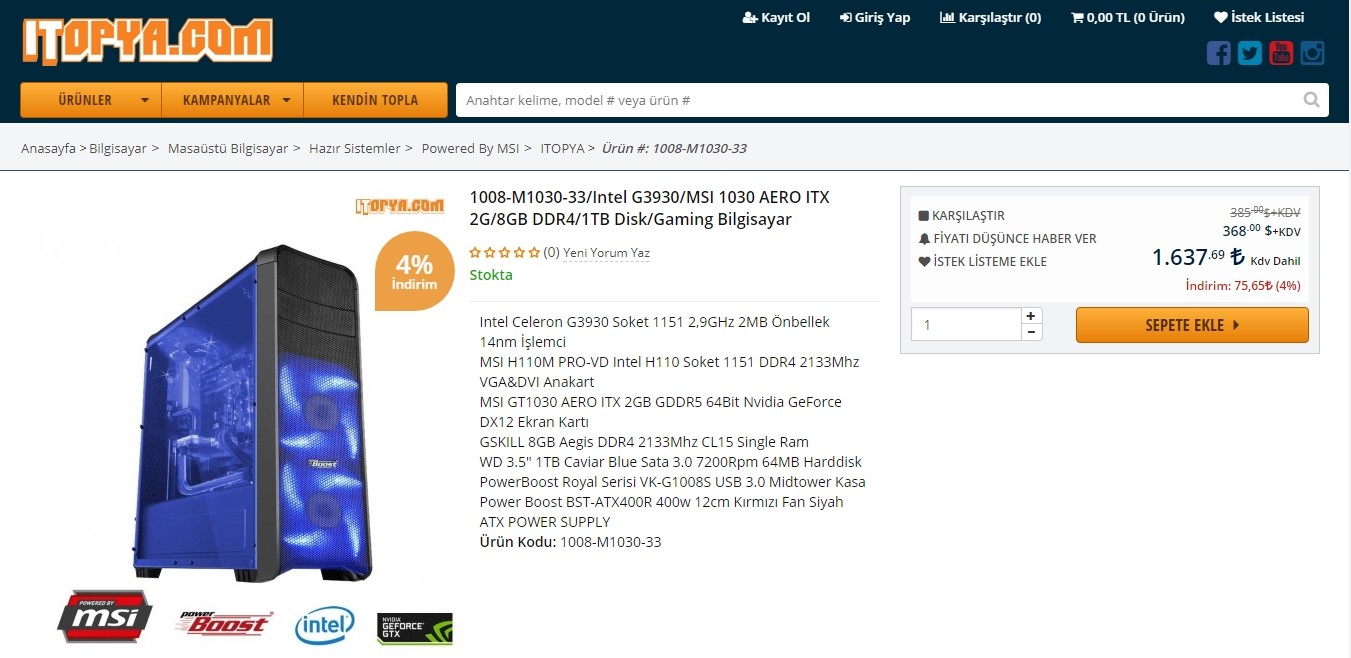Open the Instagram social icon

[x=1312, y=53]
